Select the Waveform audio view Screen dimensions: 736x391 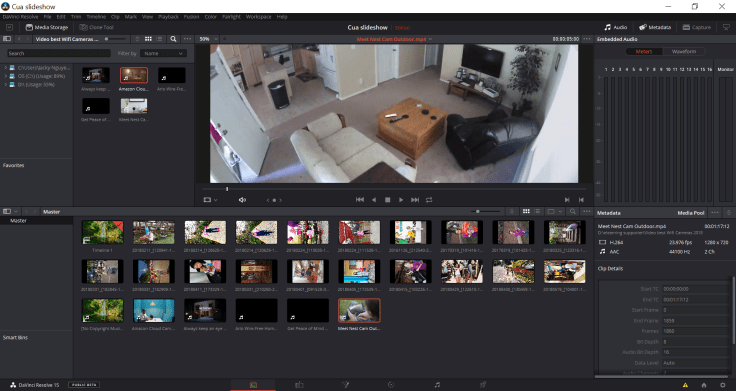pos(683,52)
